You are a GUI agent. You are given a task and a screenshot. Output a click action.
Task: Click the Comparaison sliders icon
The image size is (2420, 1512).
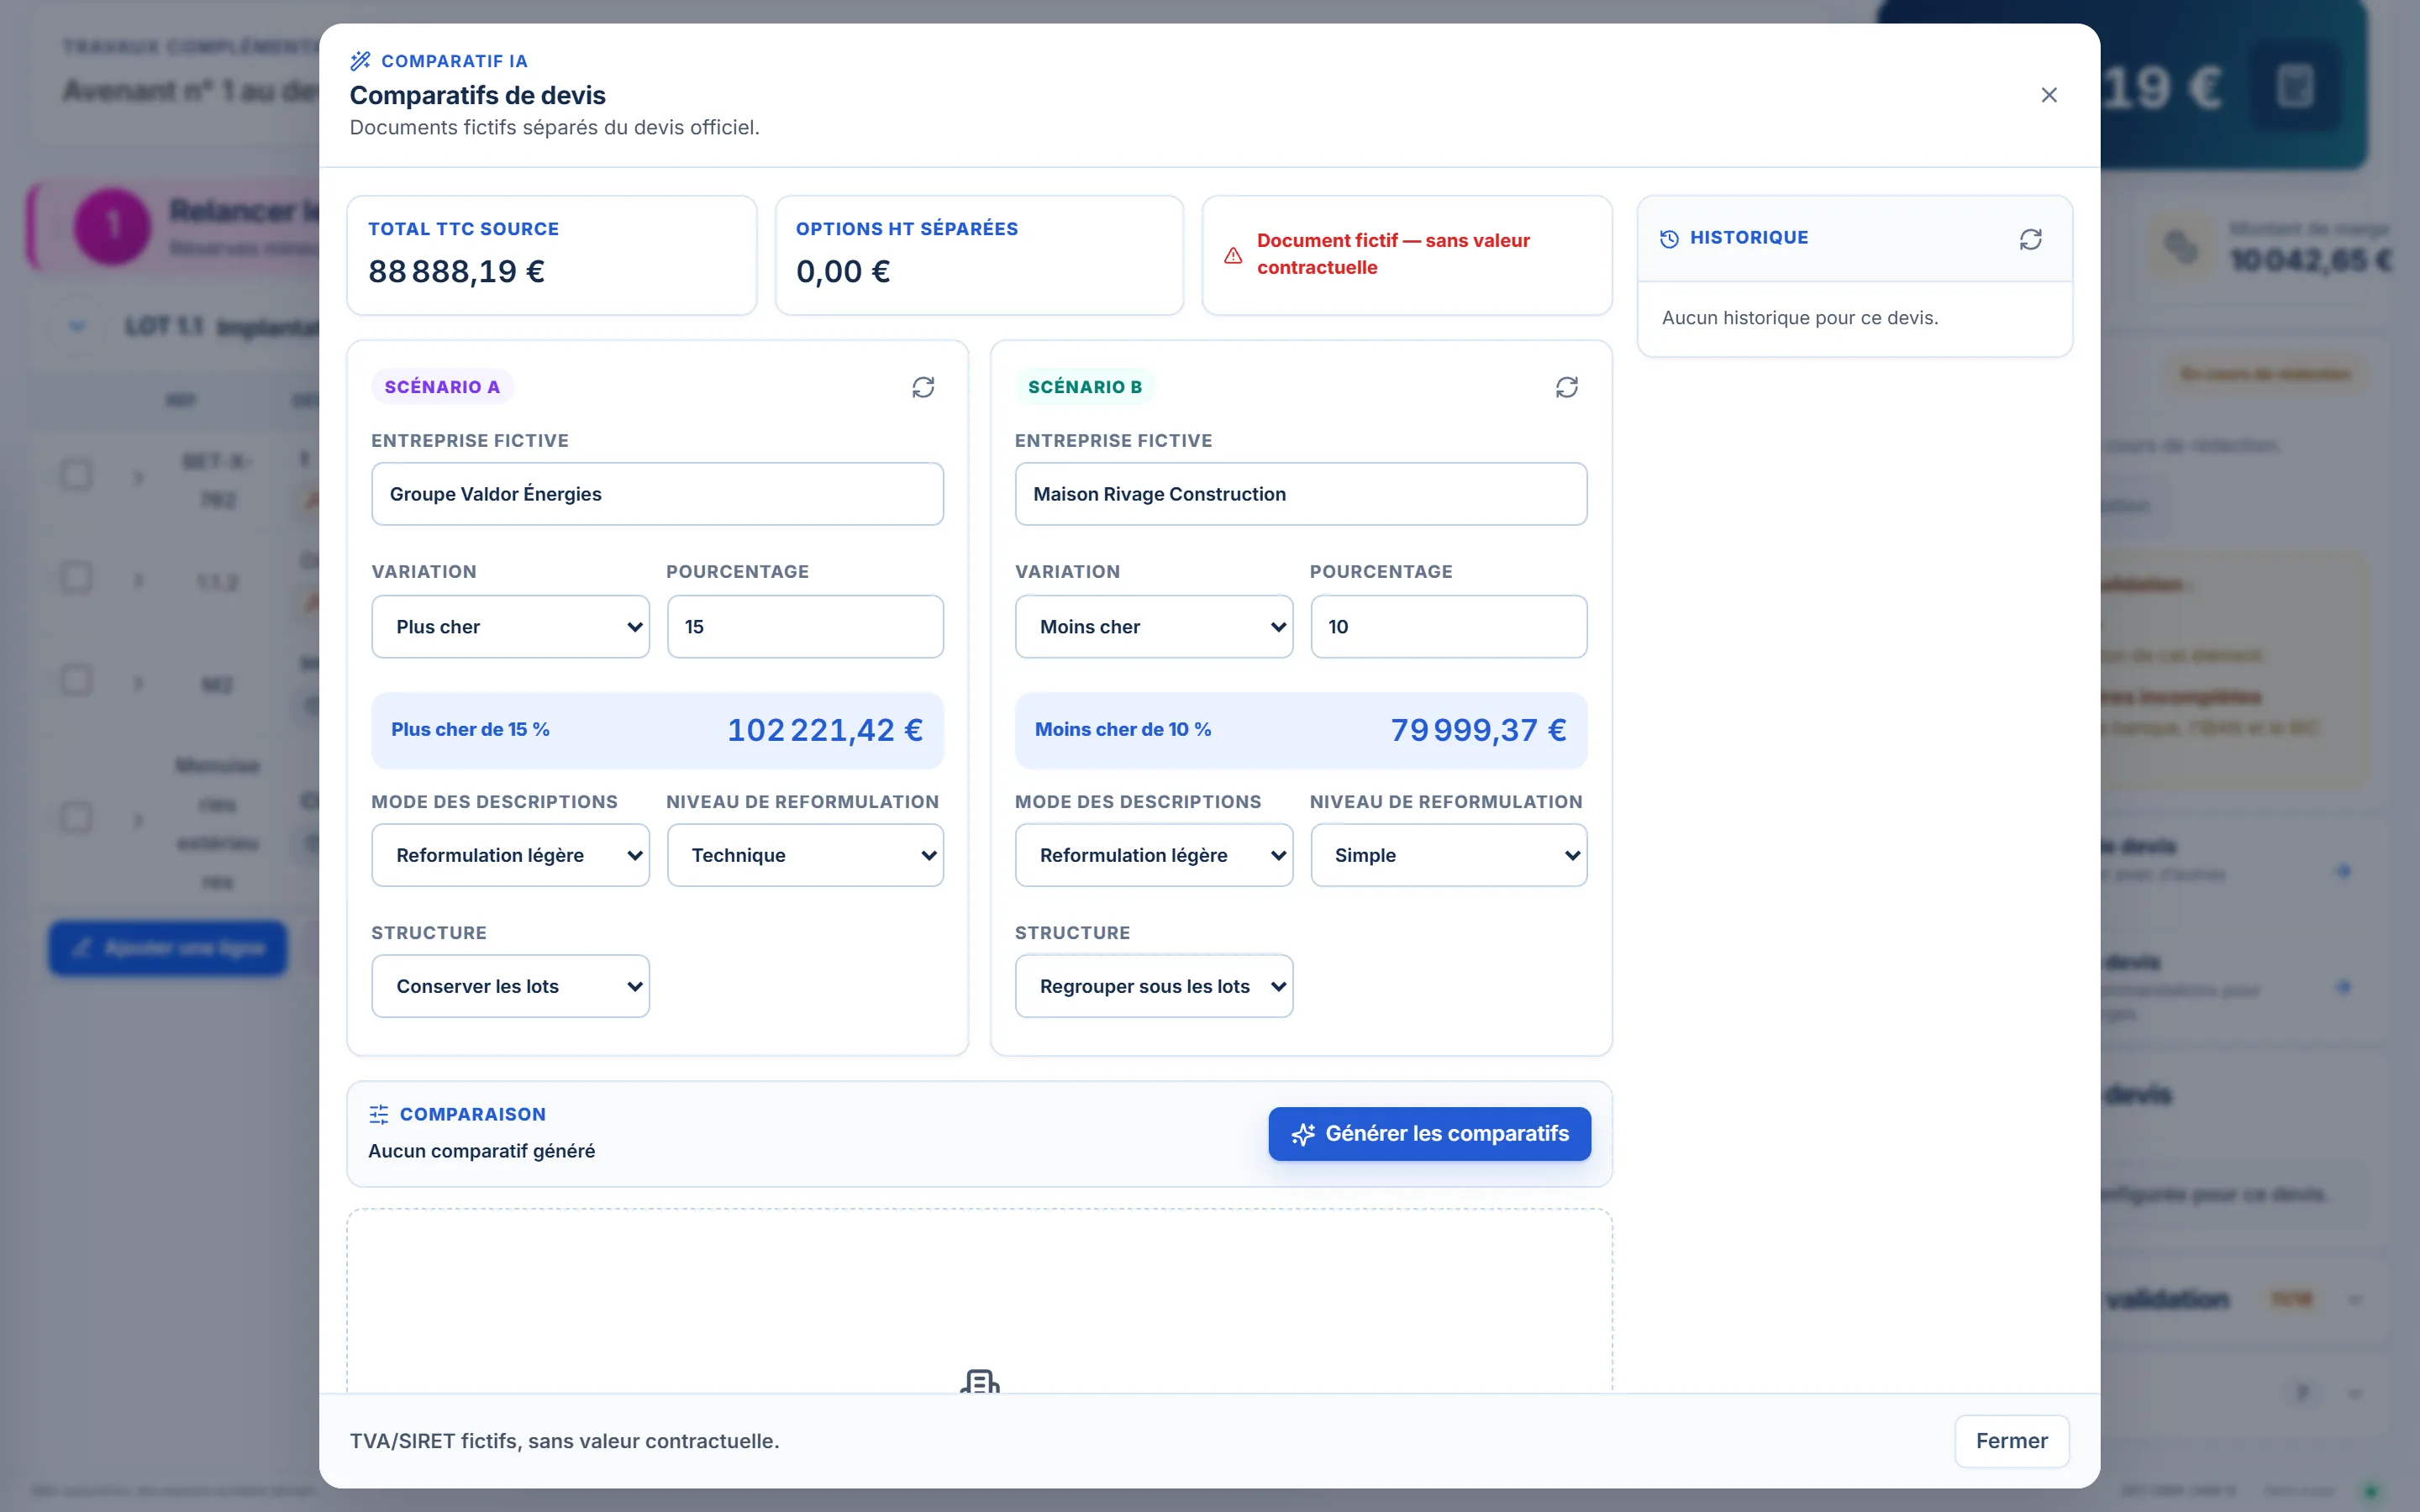[x=379, y=1114]
